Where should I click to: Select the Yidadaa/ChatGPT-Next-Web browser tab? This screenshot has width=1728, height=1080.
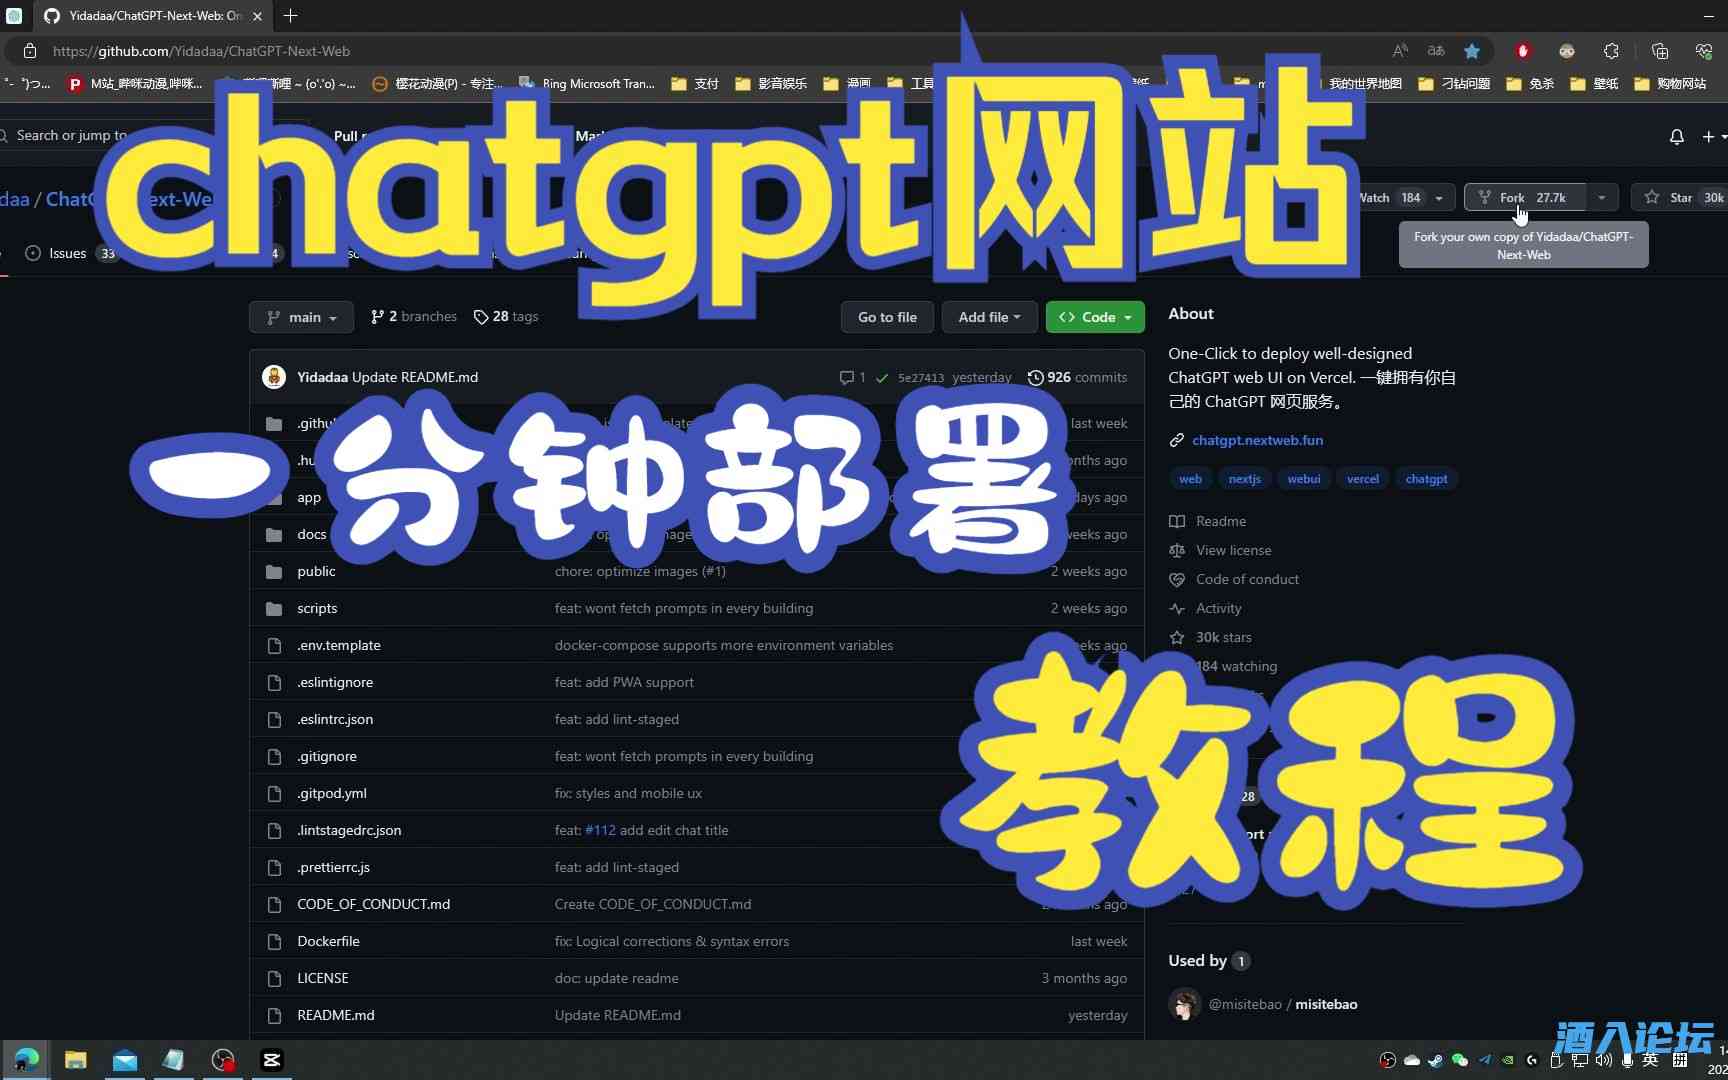tap(152, 16)
